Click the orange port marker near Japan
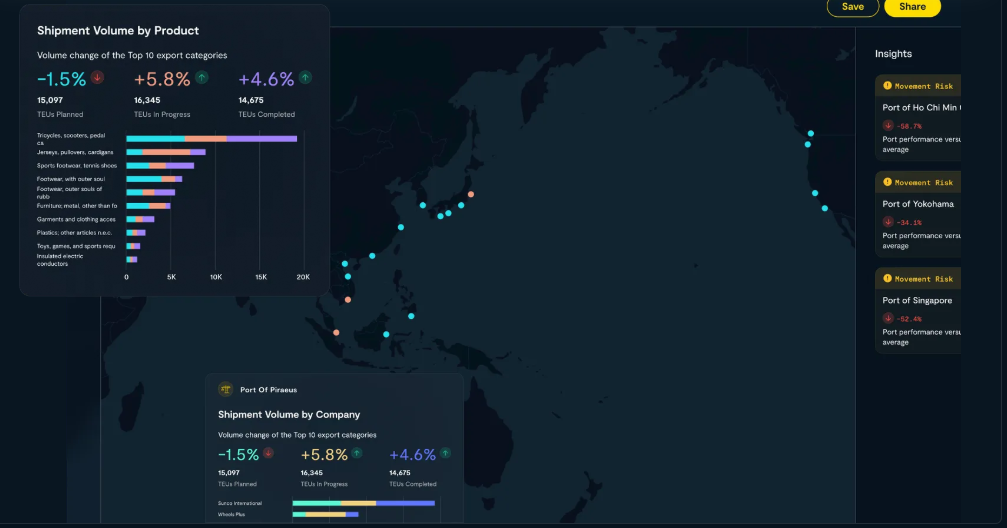Image resolution: width=1007 pixels, height=528 pixels. click(x=471, y=194)
